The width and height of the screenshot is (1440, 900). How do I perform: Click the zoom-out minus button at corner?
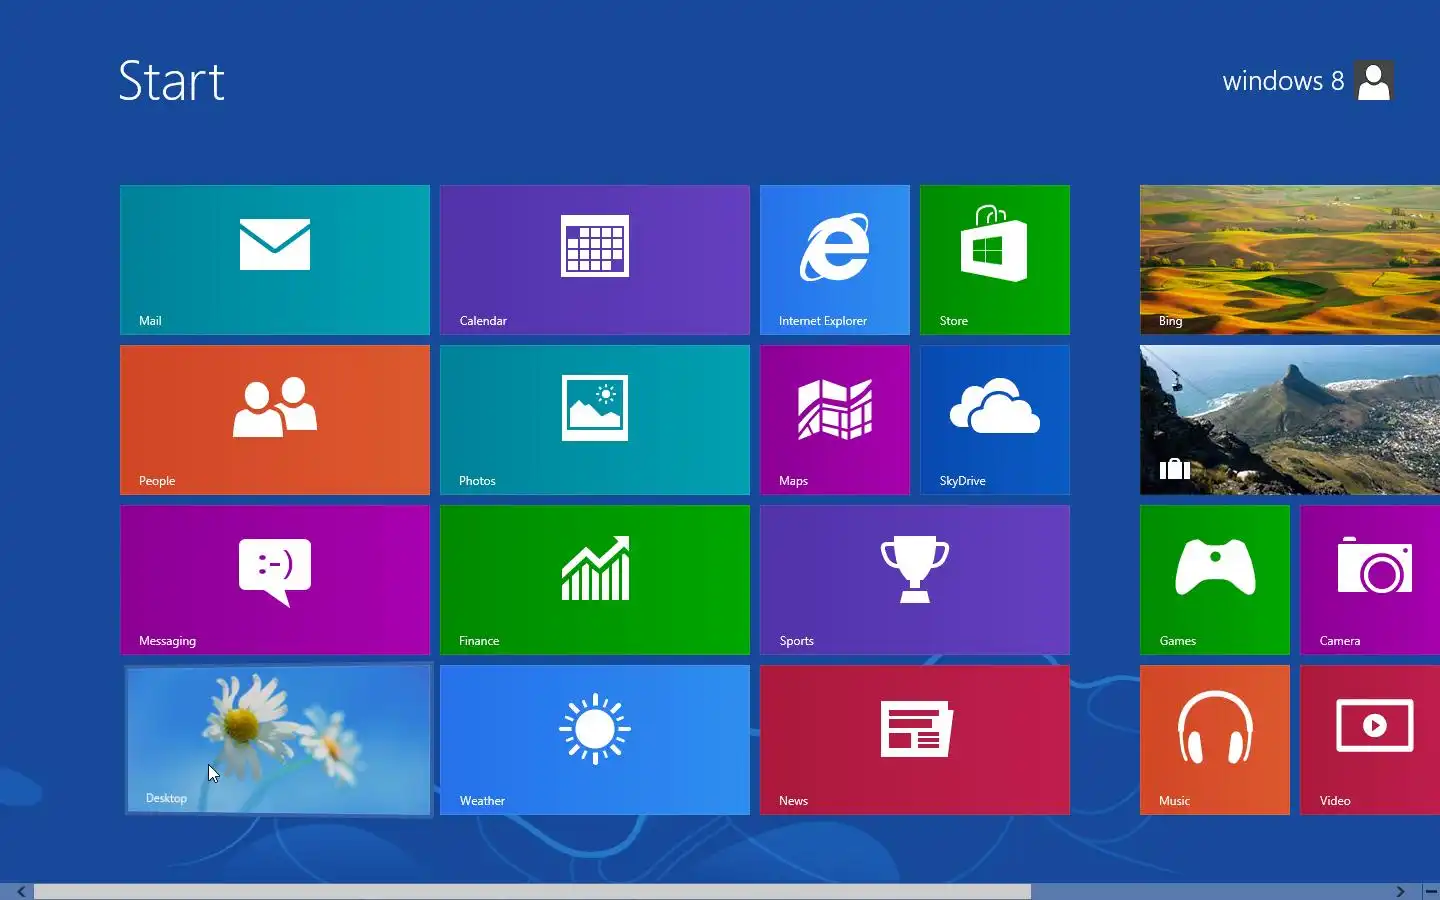coord(1431,891)
